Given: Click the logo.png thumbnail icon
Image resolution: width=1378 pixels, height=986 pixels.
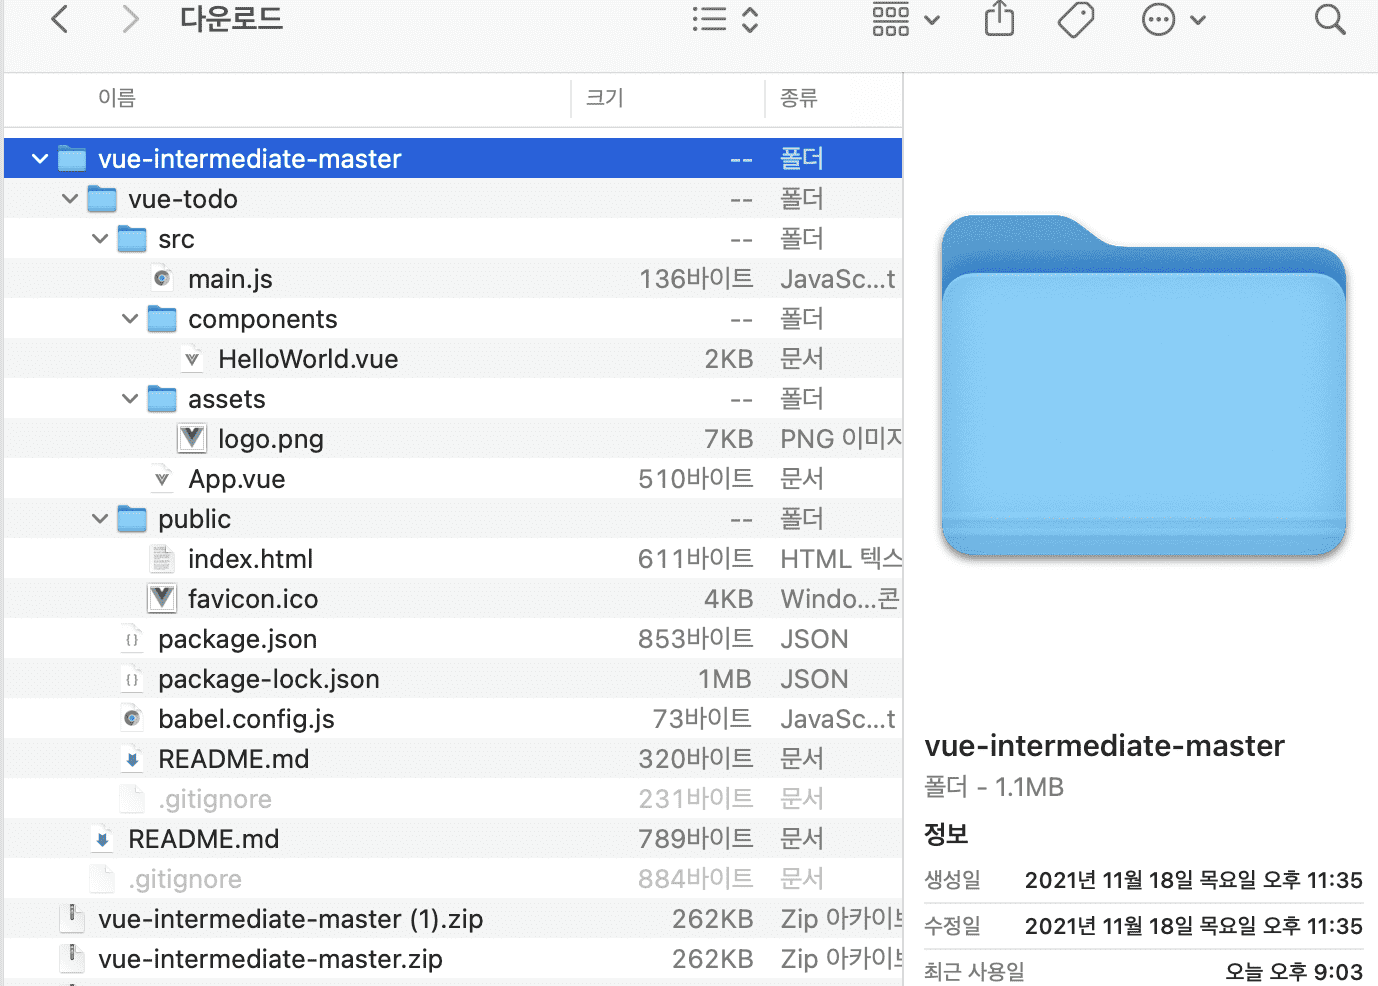Looking at the screenshot, I should (192, 439).
